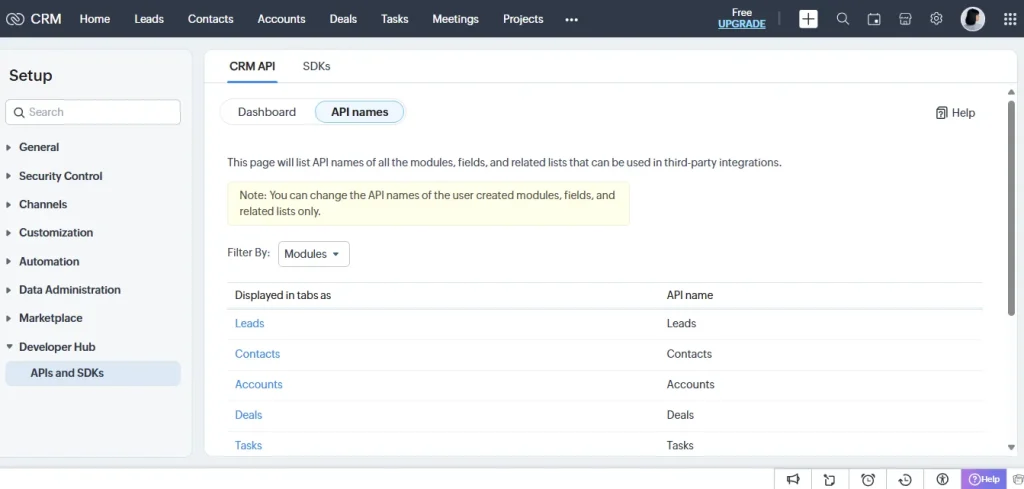Viewport: 1024px width, 489px height.
Task: Click 'Displayed in tabs as' column header
Action: click(283, 295)
